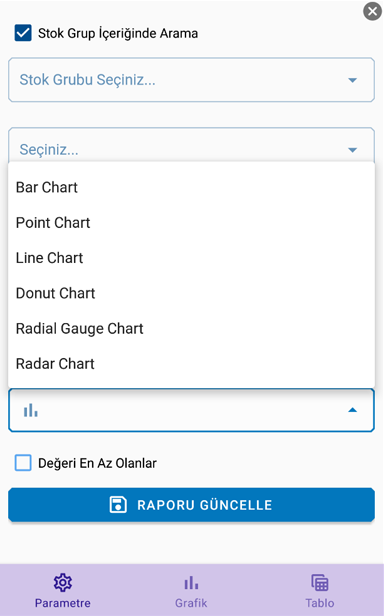The height and width of the screenshot is (616, 384).
Task: Click the bar chart icon above Grafik
Action: 191,583
